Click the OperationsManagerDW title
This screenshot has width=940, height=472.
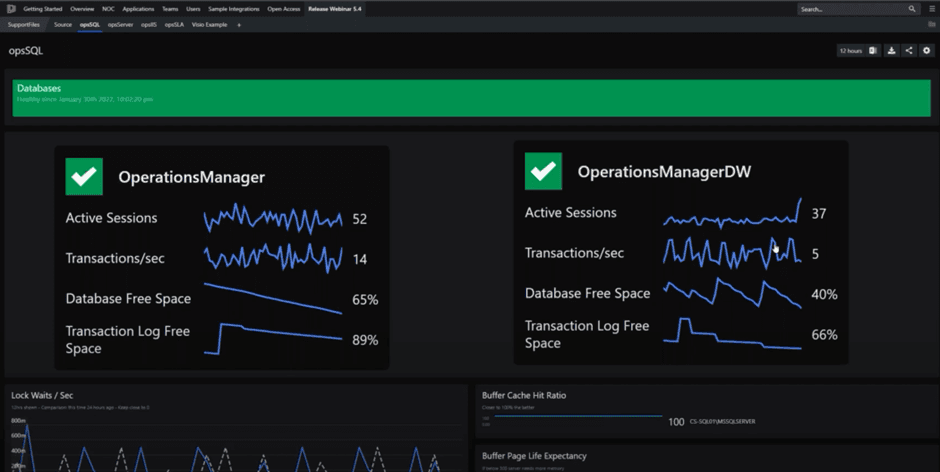click(x=664, y=172)
